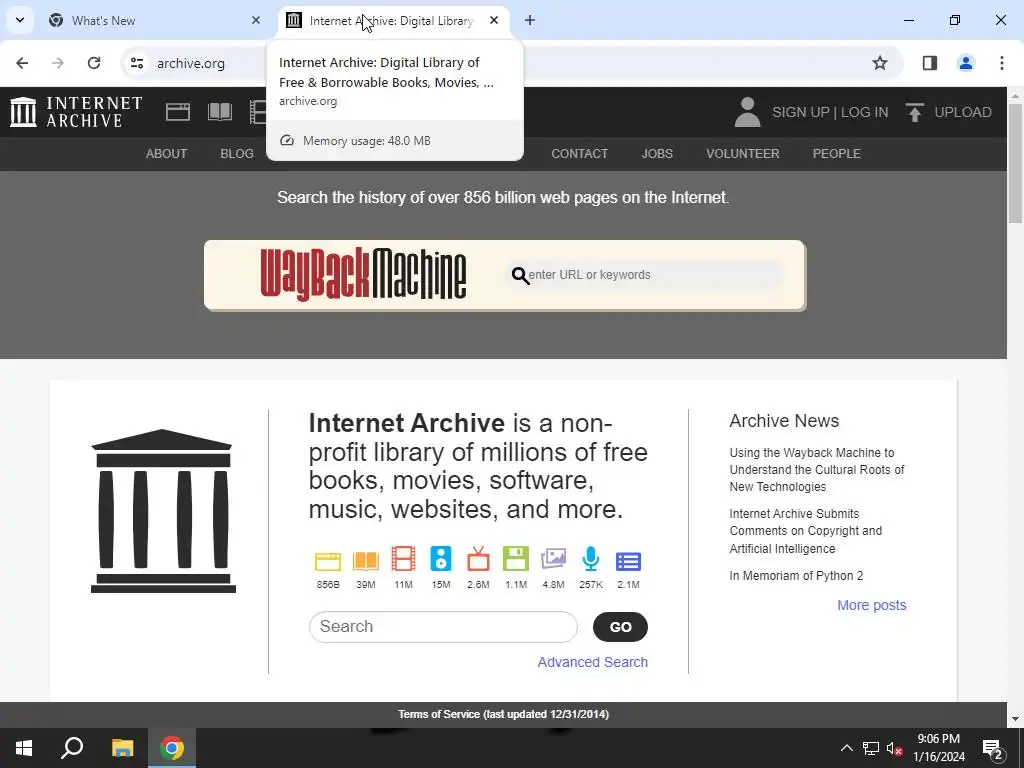Click the Chrome icon in the taskbar
Screen dimensions: 1024x768
coord(172,748)
